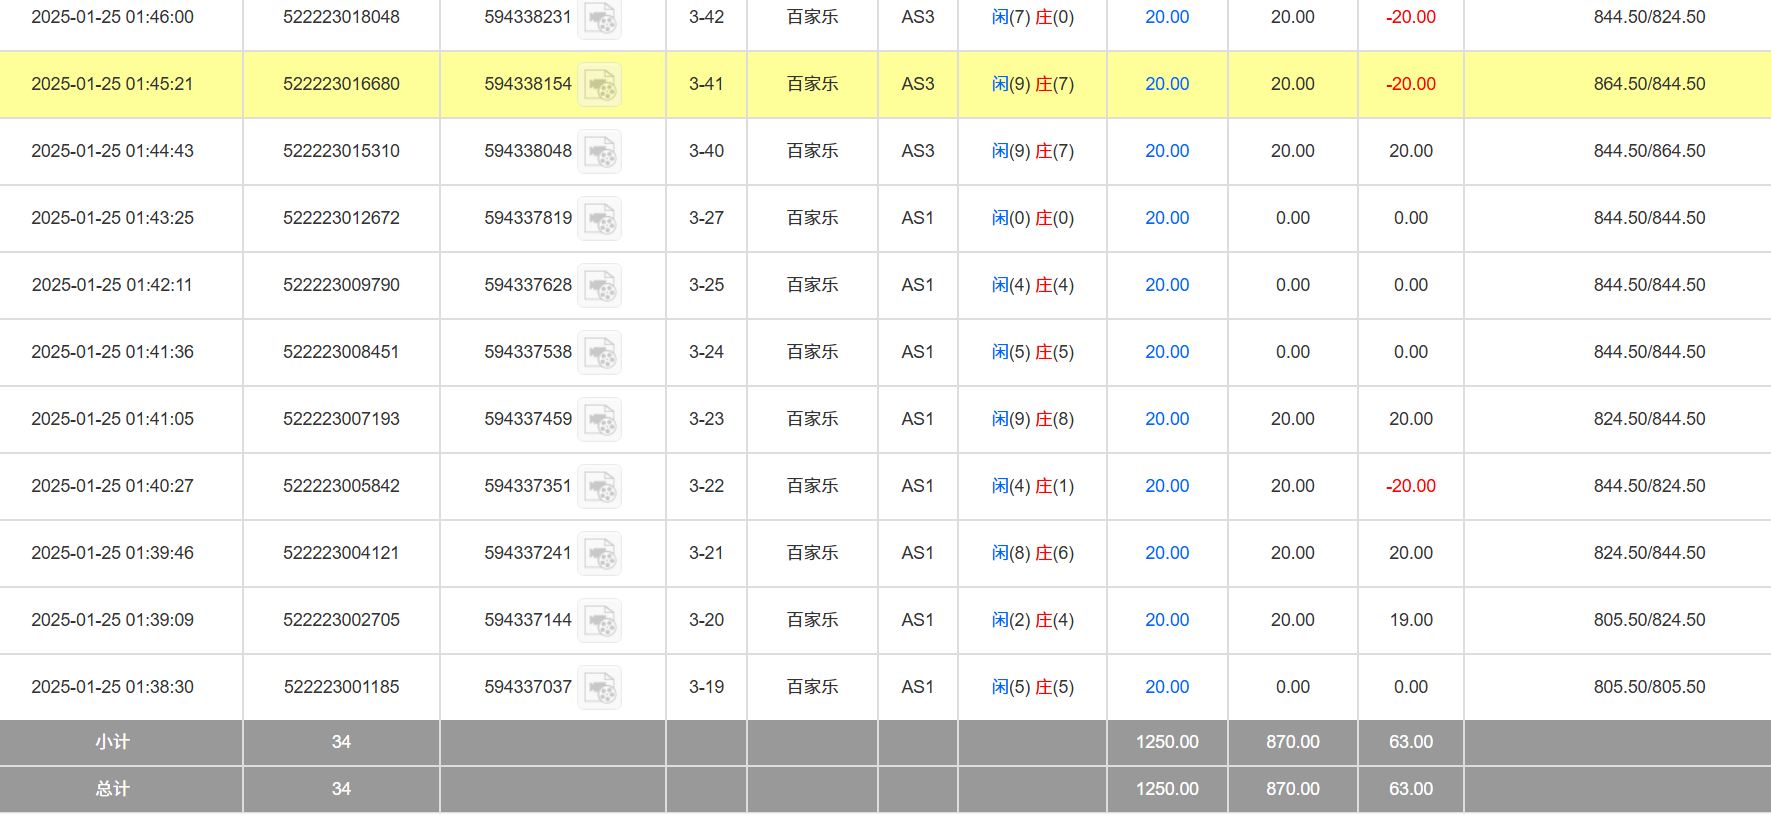Click blue 20.00 bet amount for table 3-27
Viewport: 1771px width, 816px height.
click(x=1167, y=218)
